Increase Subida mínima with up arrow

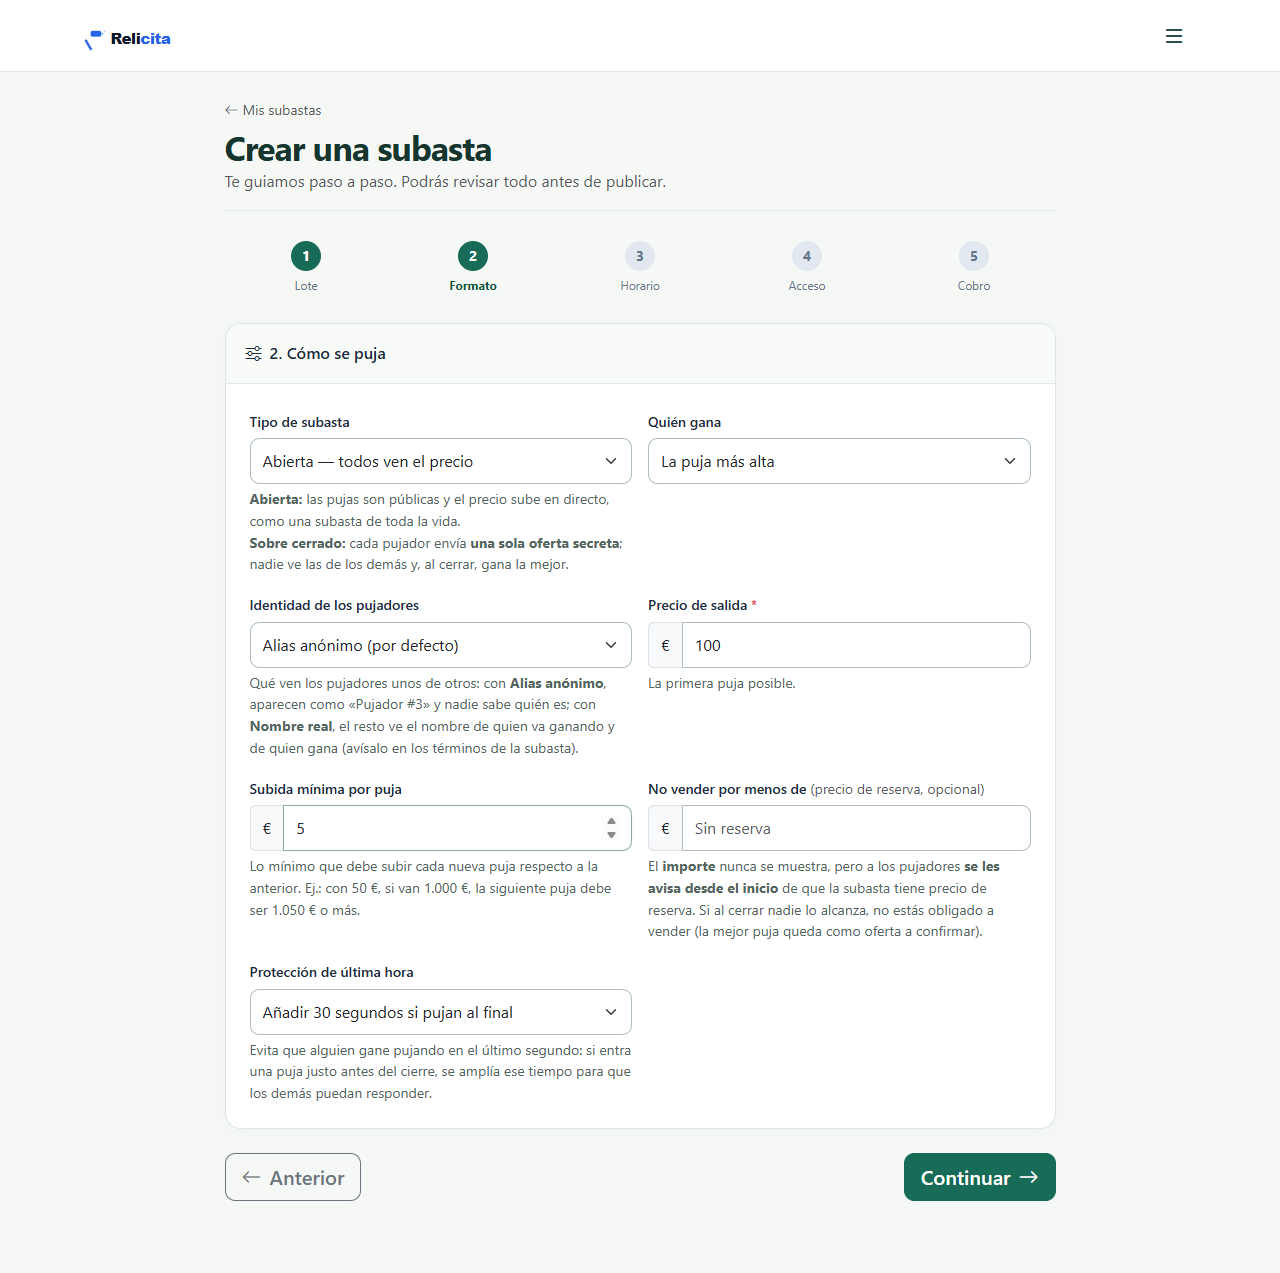click(x=611, y=822)
